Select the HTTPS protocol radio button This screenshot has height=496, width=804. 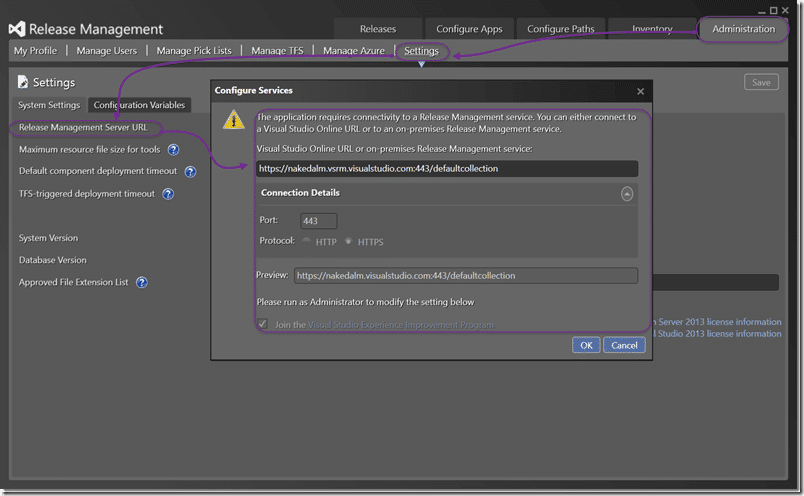[349, 241]
